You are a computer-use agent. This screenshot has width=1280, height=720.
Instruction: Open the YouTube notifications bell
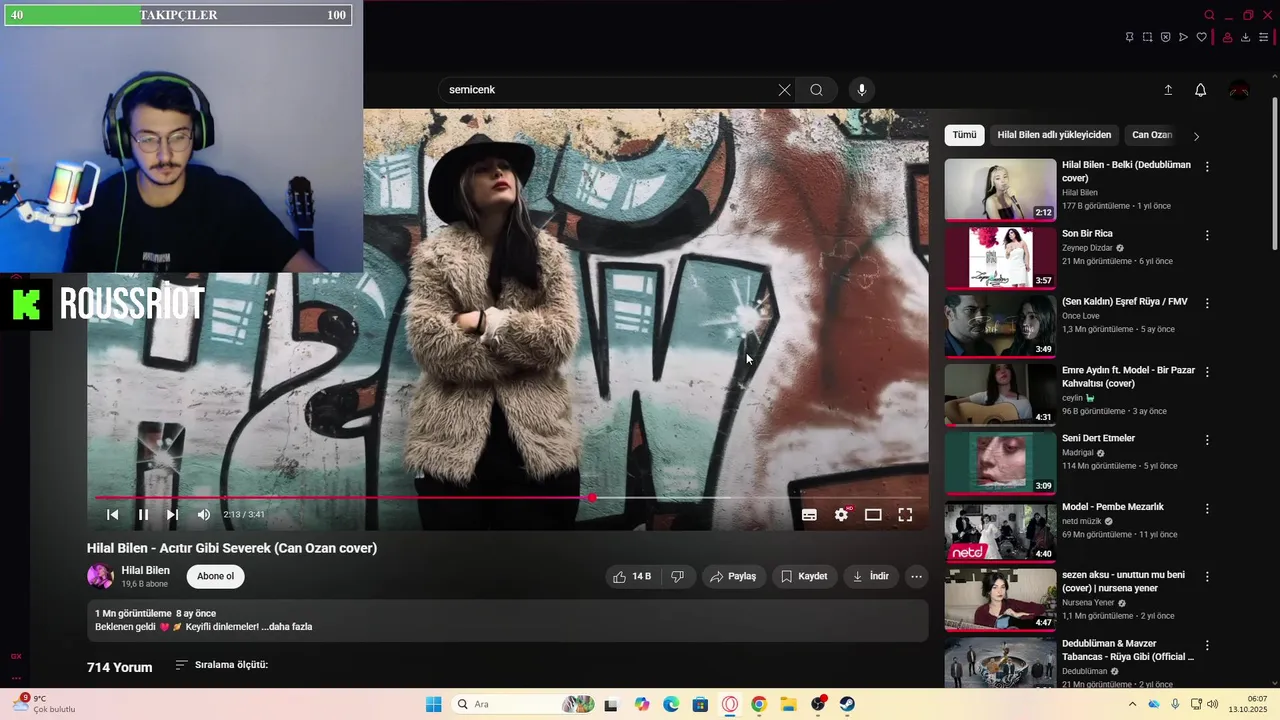1201,90
